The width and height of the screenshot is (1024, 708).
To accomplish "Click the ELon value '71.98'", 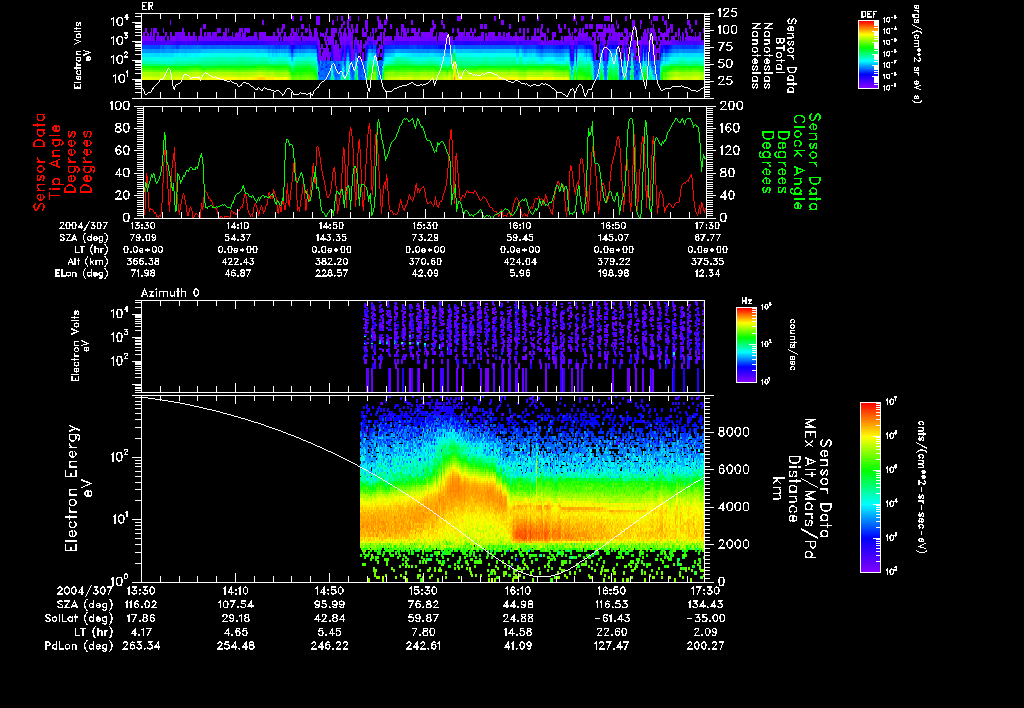I will [x=142, y=274].
